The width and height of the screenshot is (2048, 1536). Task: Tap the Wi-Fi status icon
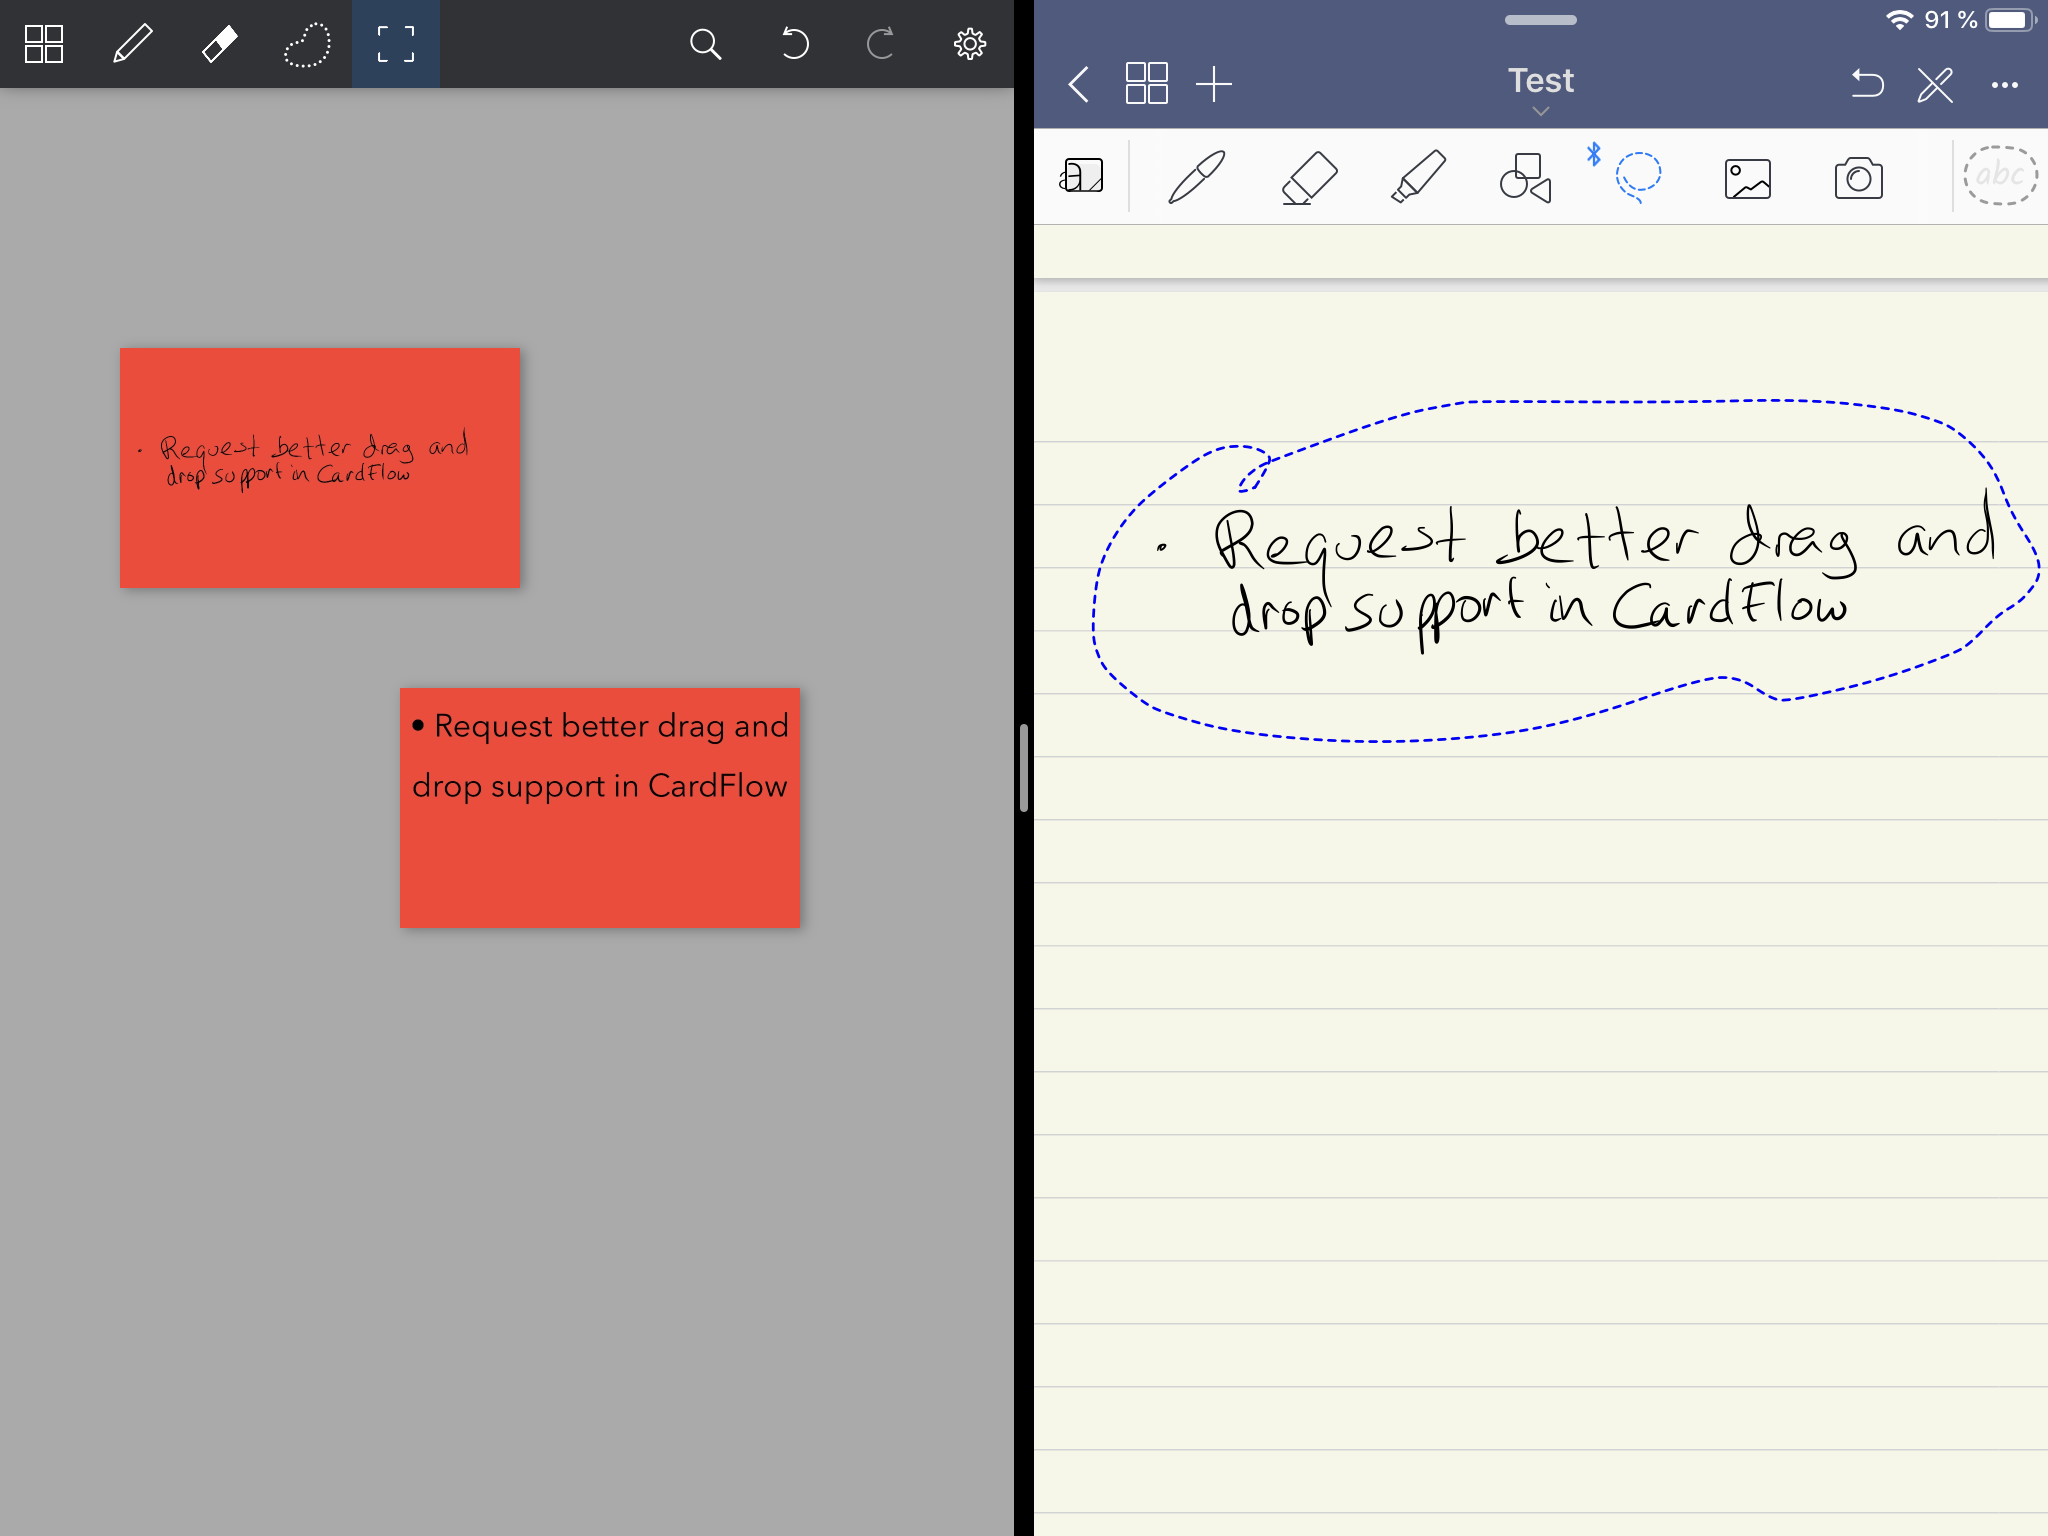(x=1899, y=20)
